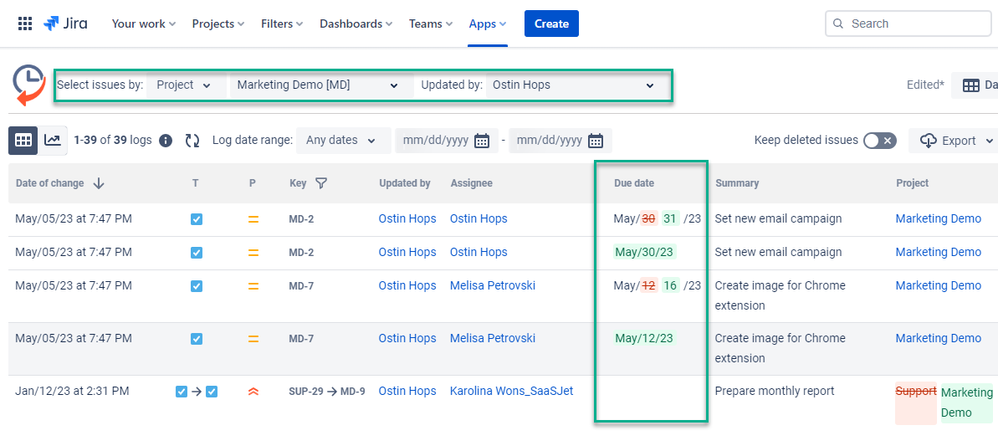The image size is (998, 431).
Task: Click the May/30/23 due date cell
Action: tap(645, 253)
